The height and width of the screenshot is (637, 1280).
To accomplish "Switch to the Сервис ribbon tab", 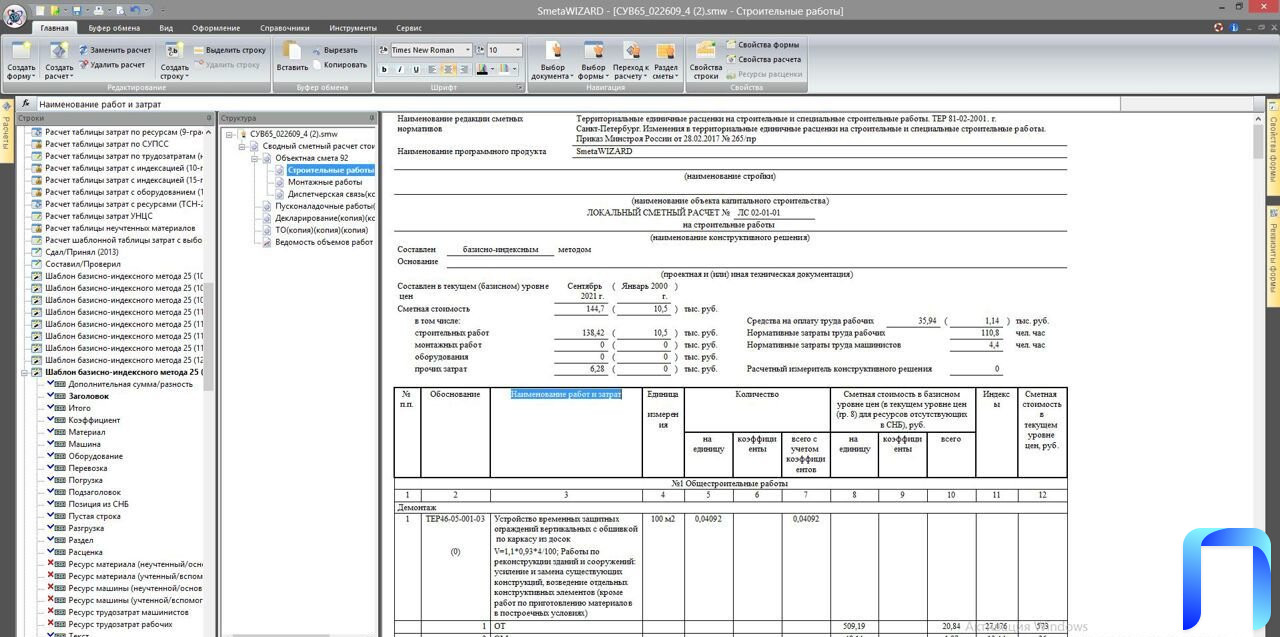I will coord(408,28).
